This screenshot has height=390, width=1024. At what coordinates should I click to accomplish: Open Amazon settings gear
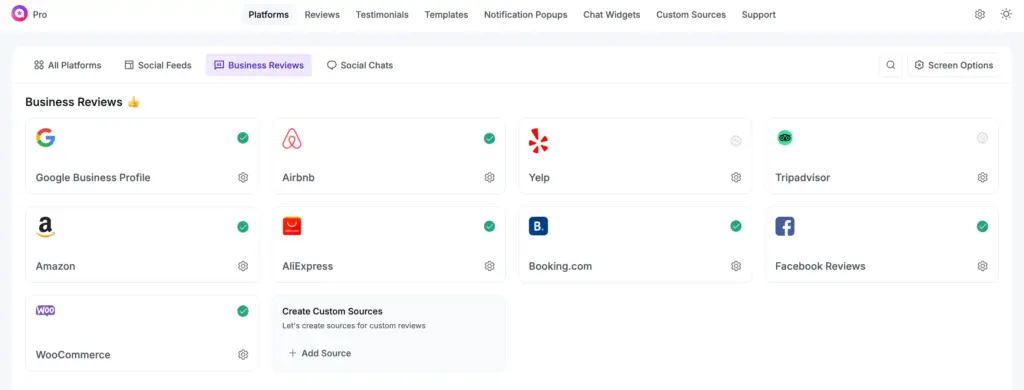pos(243,266)
